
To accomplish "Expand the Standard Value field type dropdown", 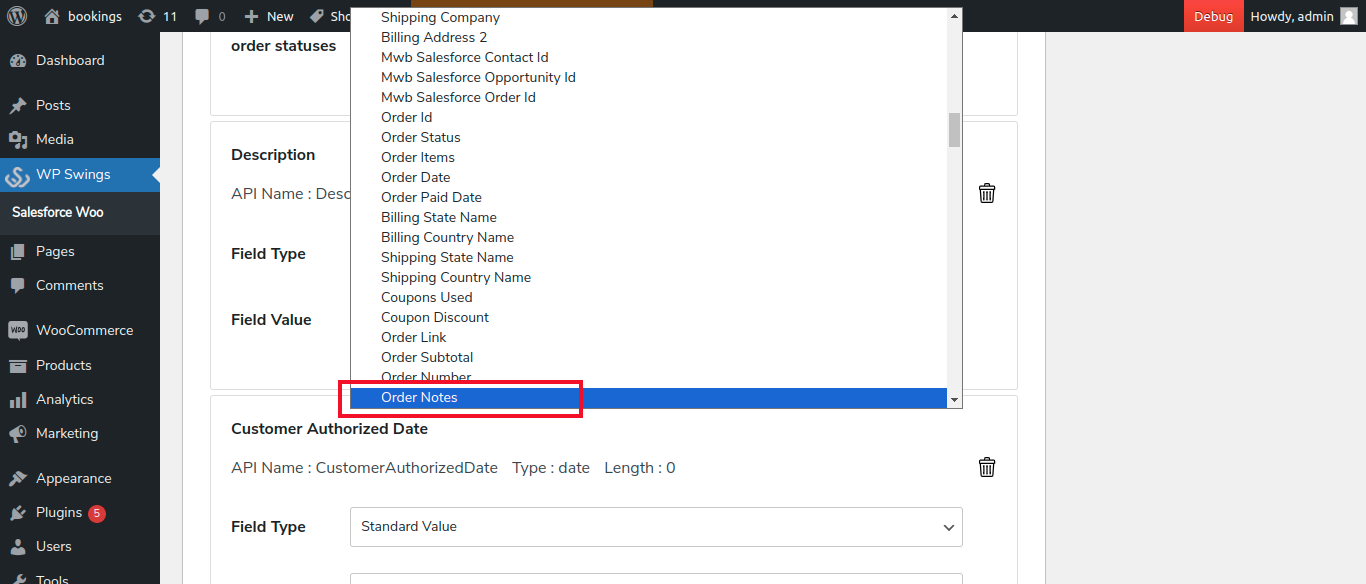I will tap(656, 527).
